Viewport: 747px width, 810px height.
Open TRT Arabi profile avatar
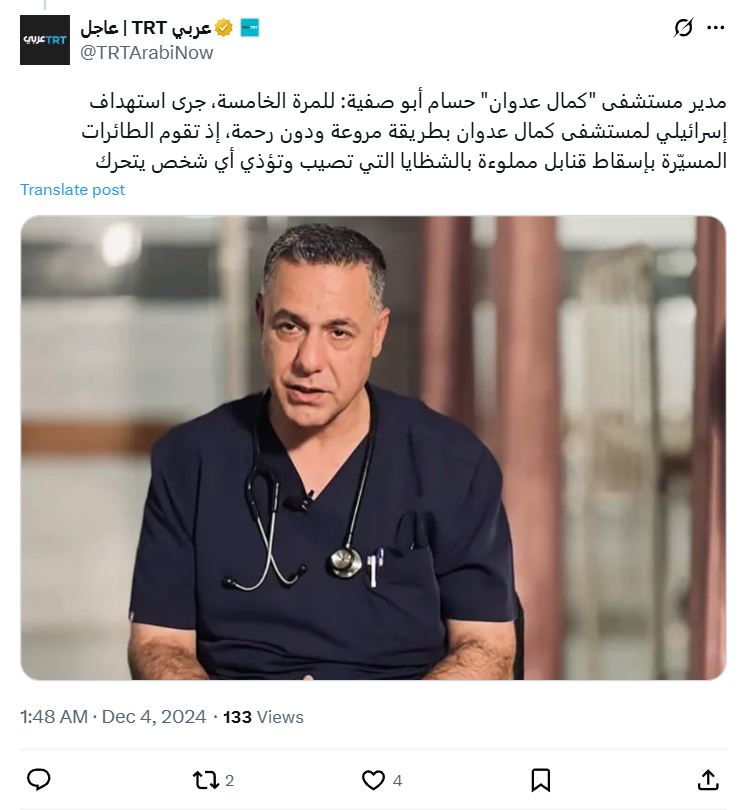pyautogui.click(x=45, y=40)
